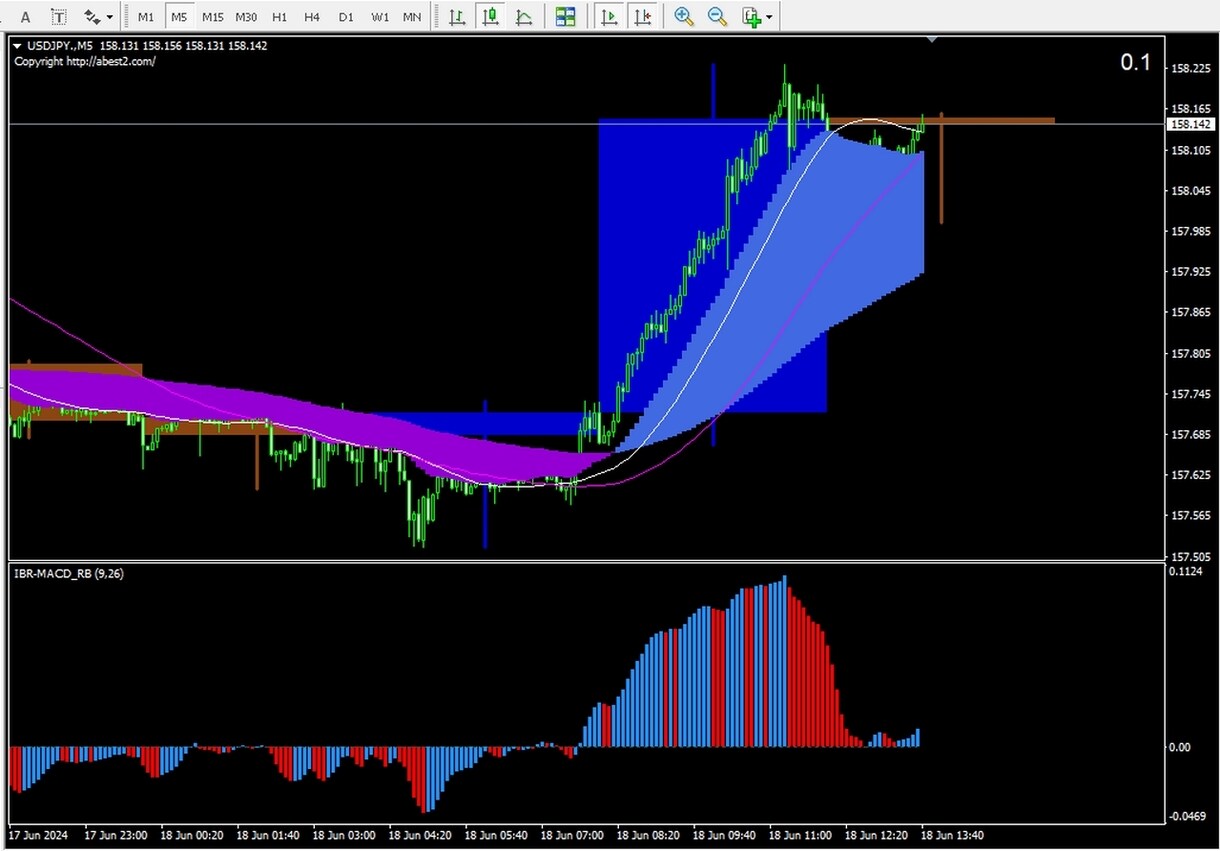
Task: Switch to candlestick chart display
Action: point(490,17)
